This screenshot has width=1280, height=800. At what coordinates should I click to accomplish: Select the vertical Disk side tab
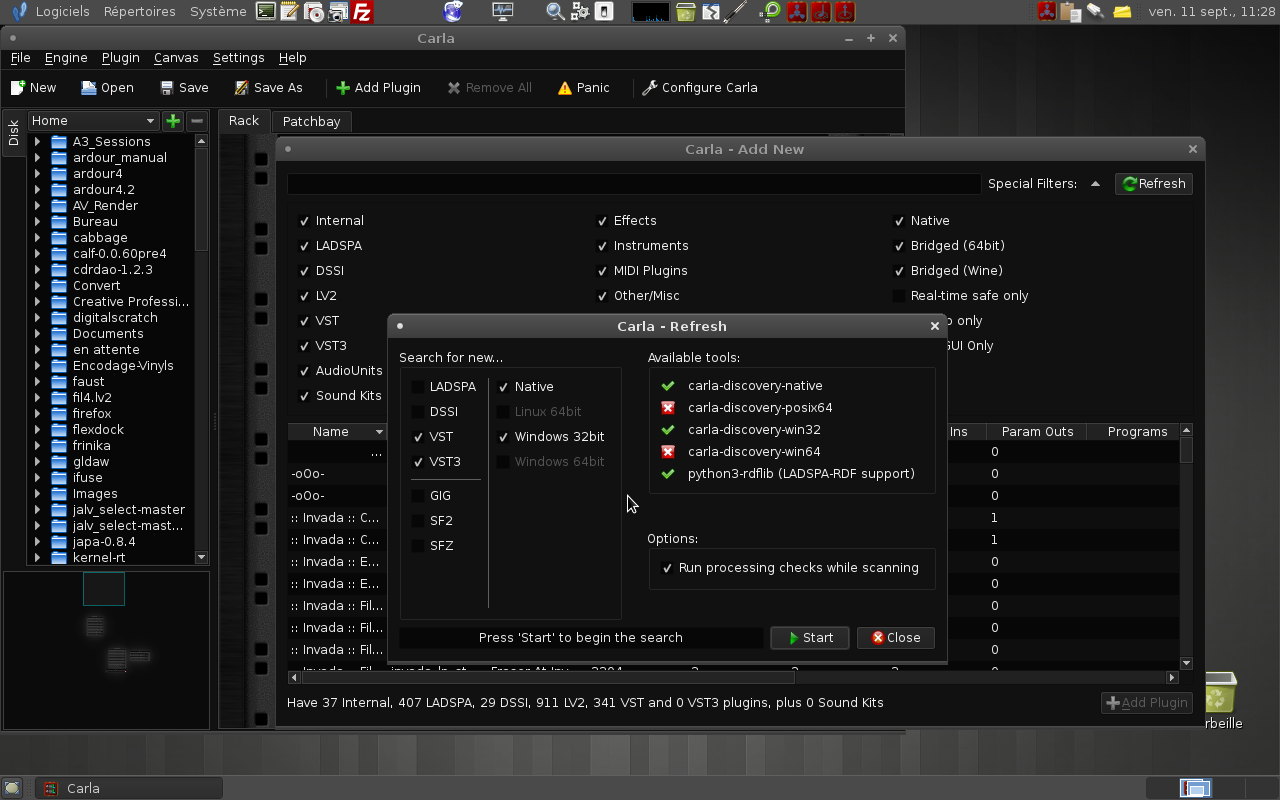(14, 133)
